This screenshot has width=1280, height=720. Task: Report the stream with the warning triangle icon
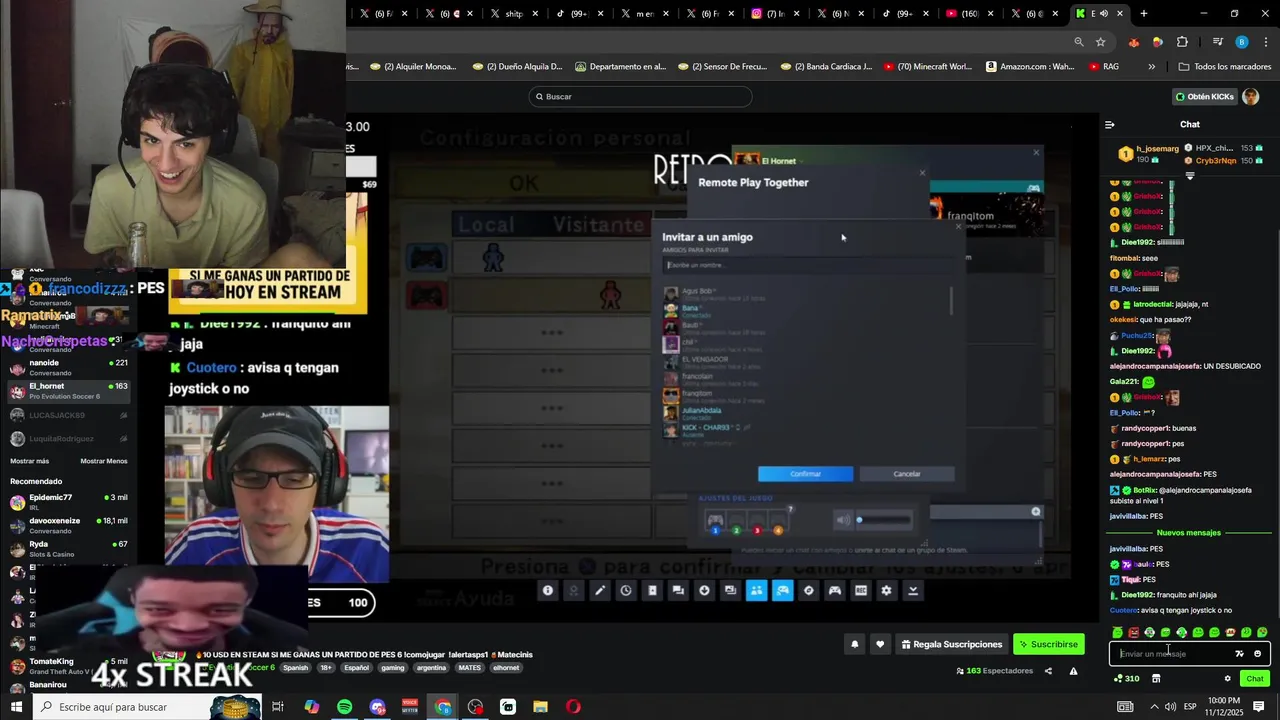(x=1073, y=671)
